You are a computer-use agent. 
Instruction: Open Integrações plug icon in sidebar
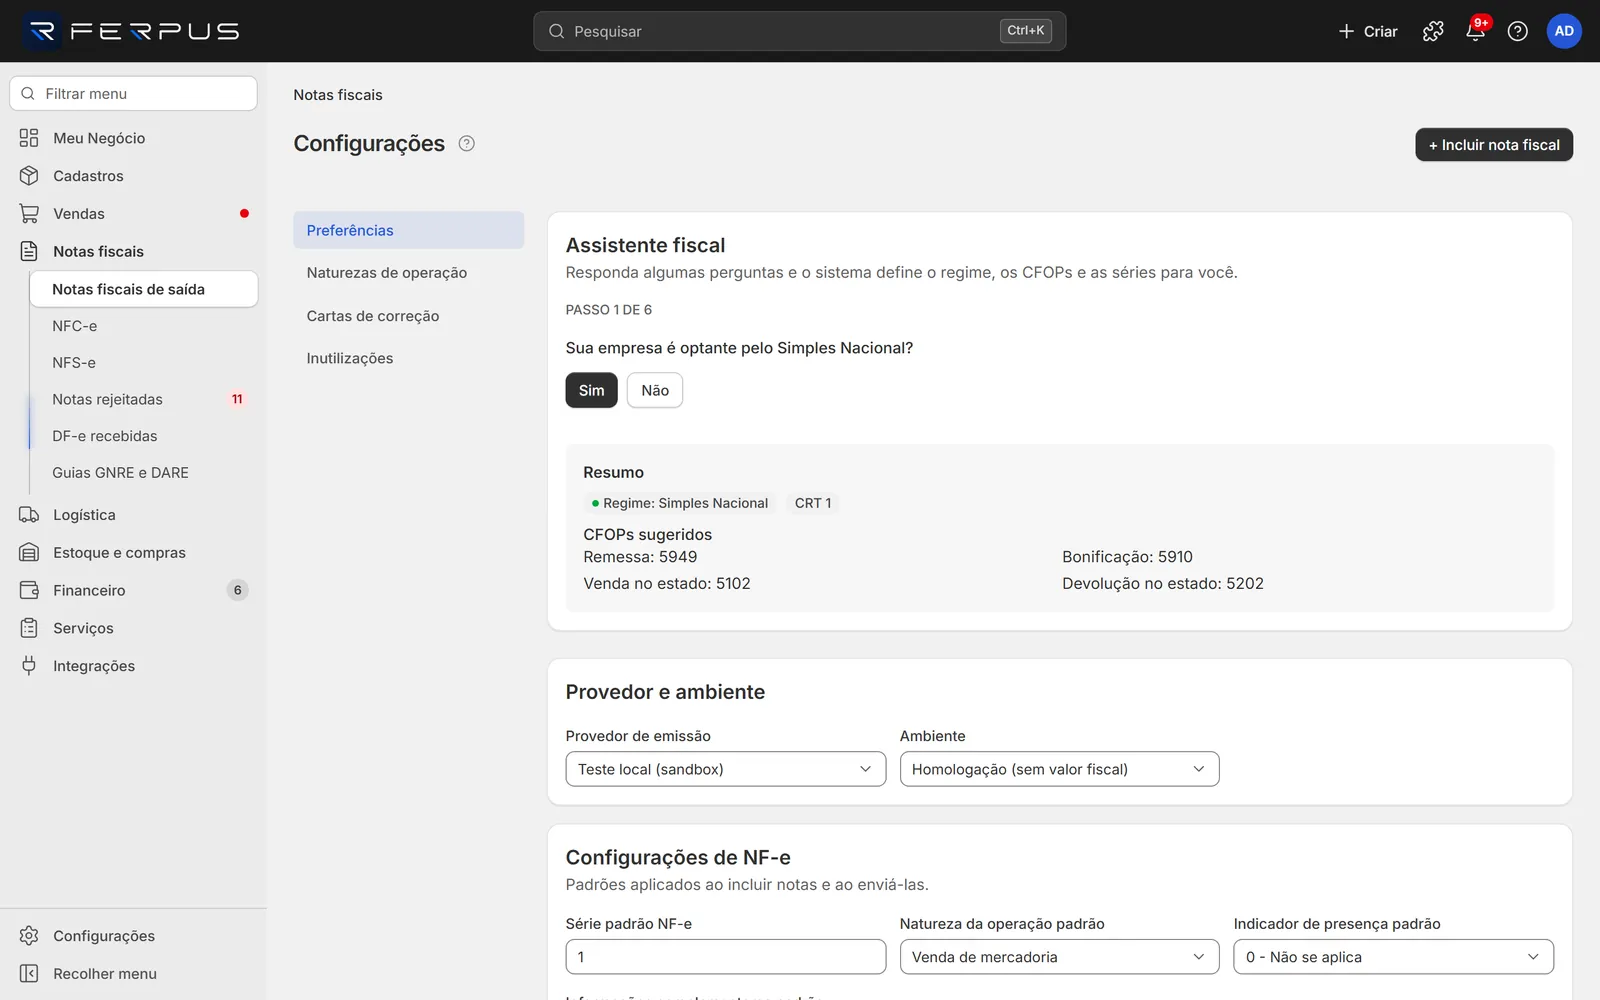coord(29,666)
